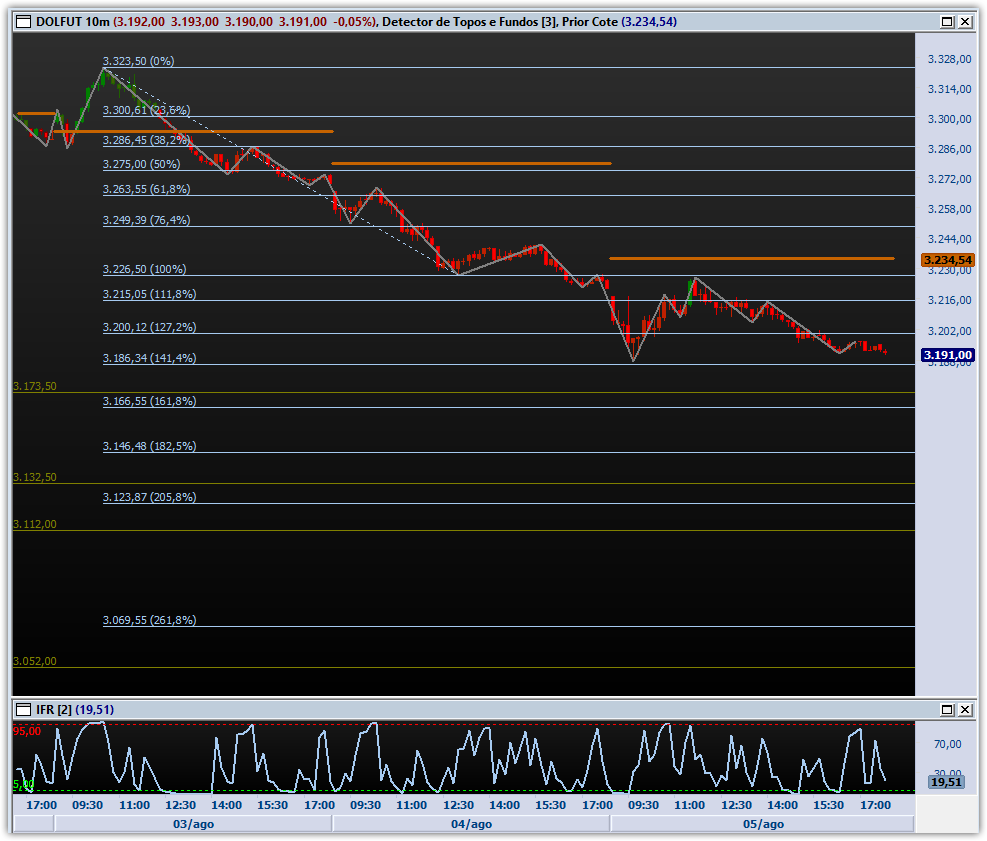This screenshot has height=841, width=987.
Task: Select the 03/ago date segment
Action: click(193, 825)
